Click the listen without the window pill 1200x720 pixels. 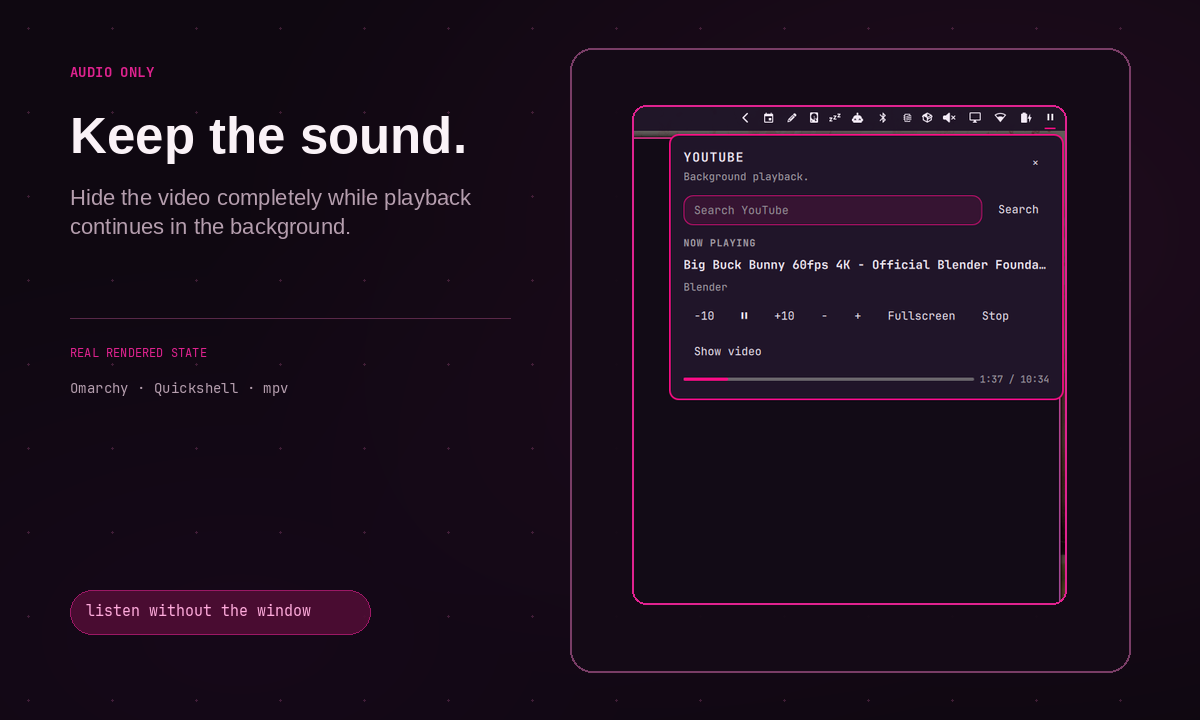tap(220, 612)
